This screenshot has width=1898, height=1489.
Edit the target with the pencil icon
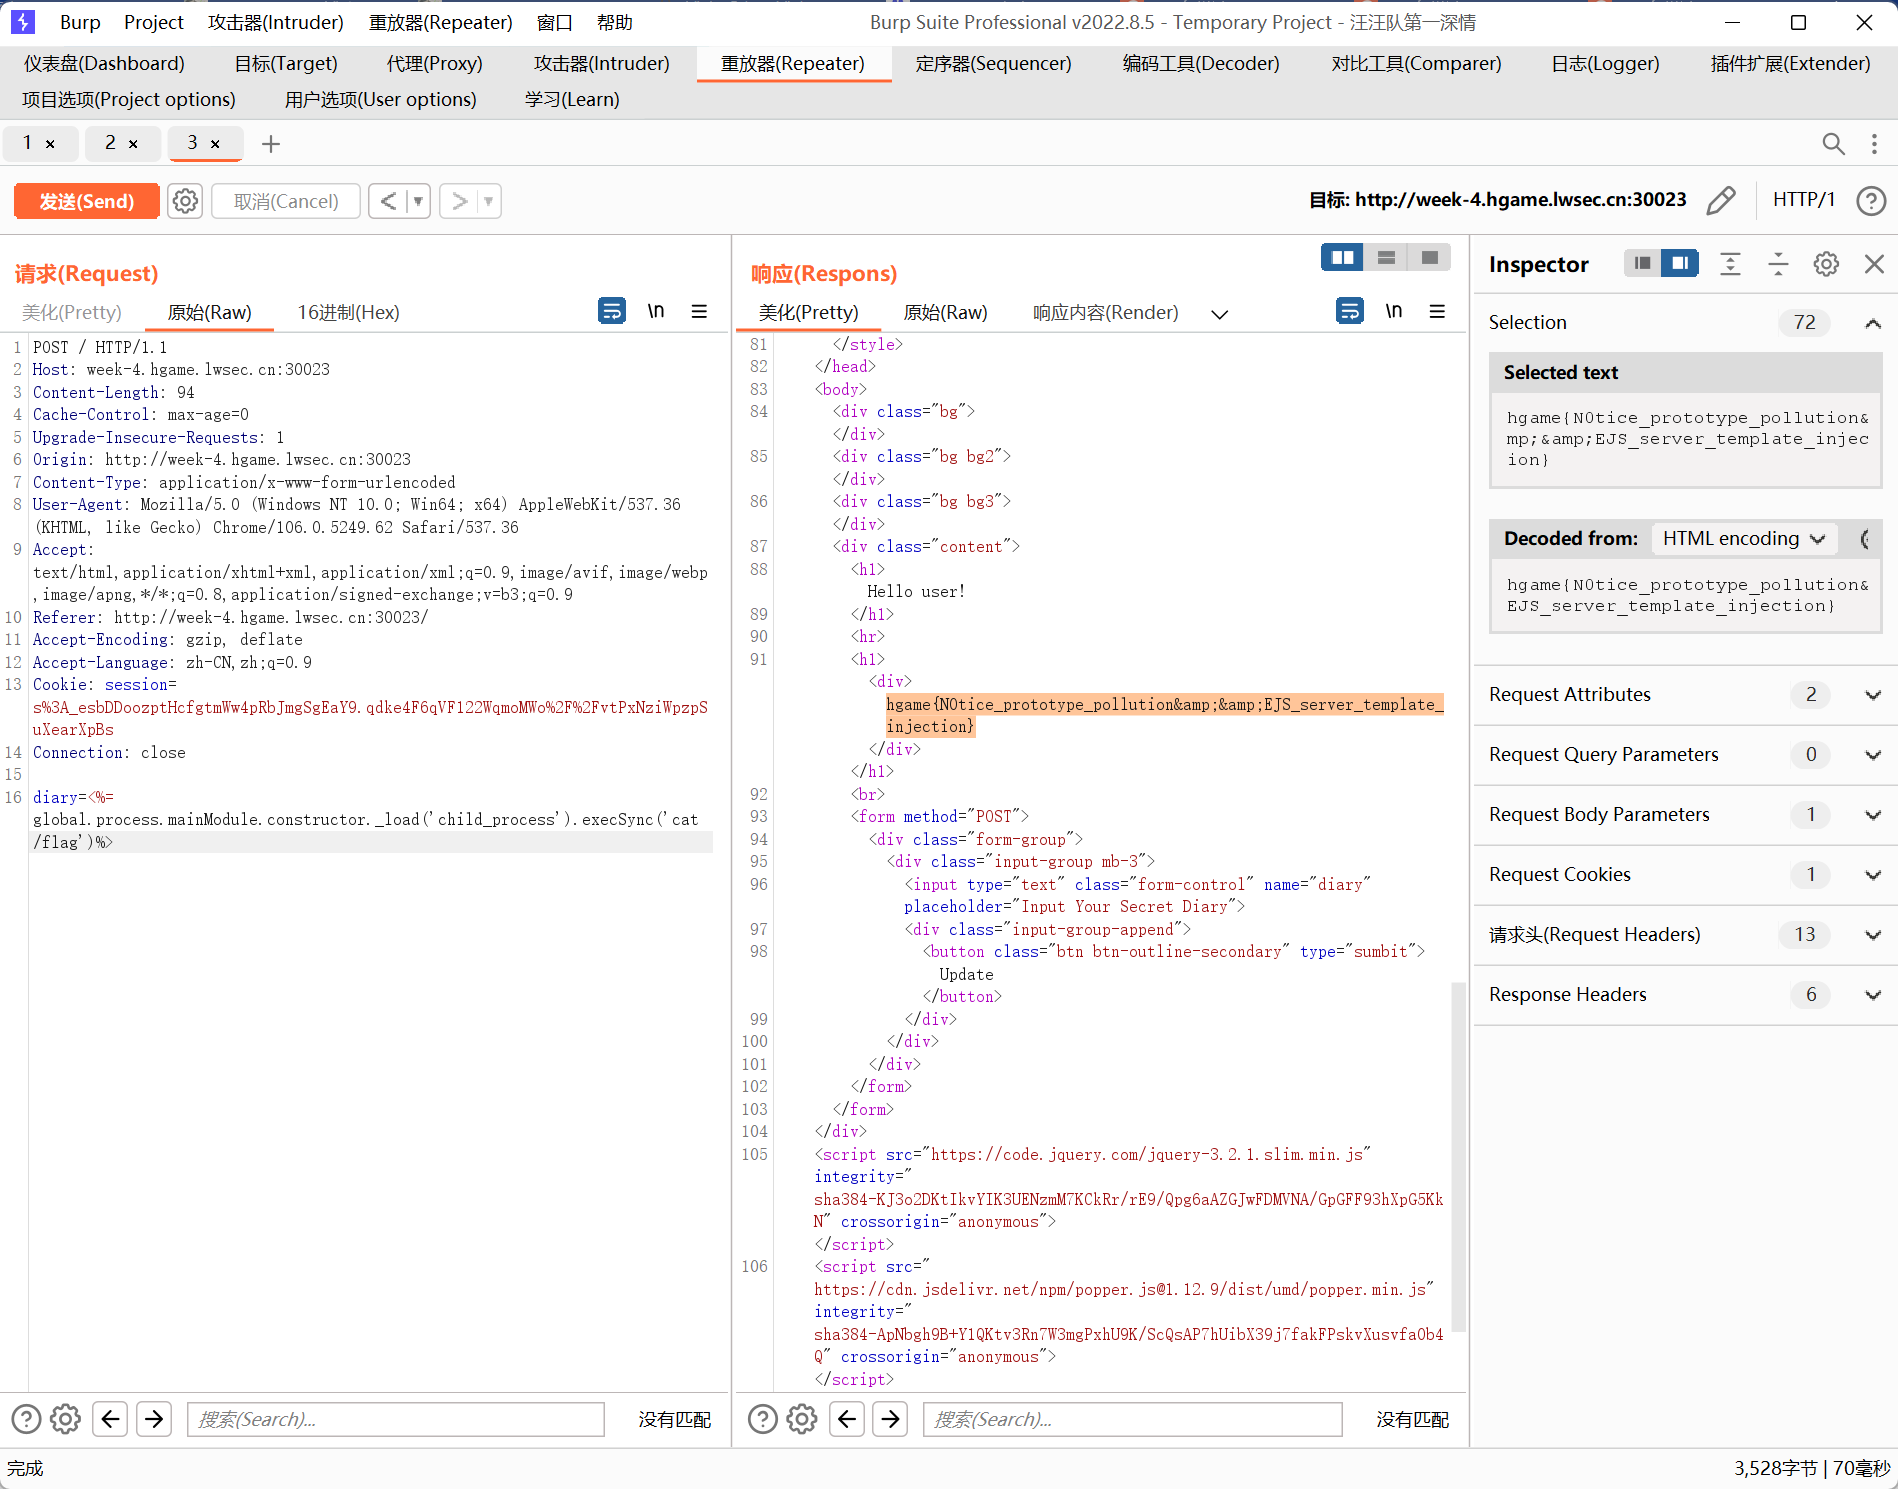1720,200
